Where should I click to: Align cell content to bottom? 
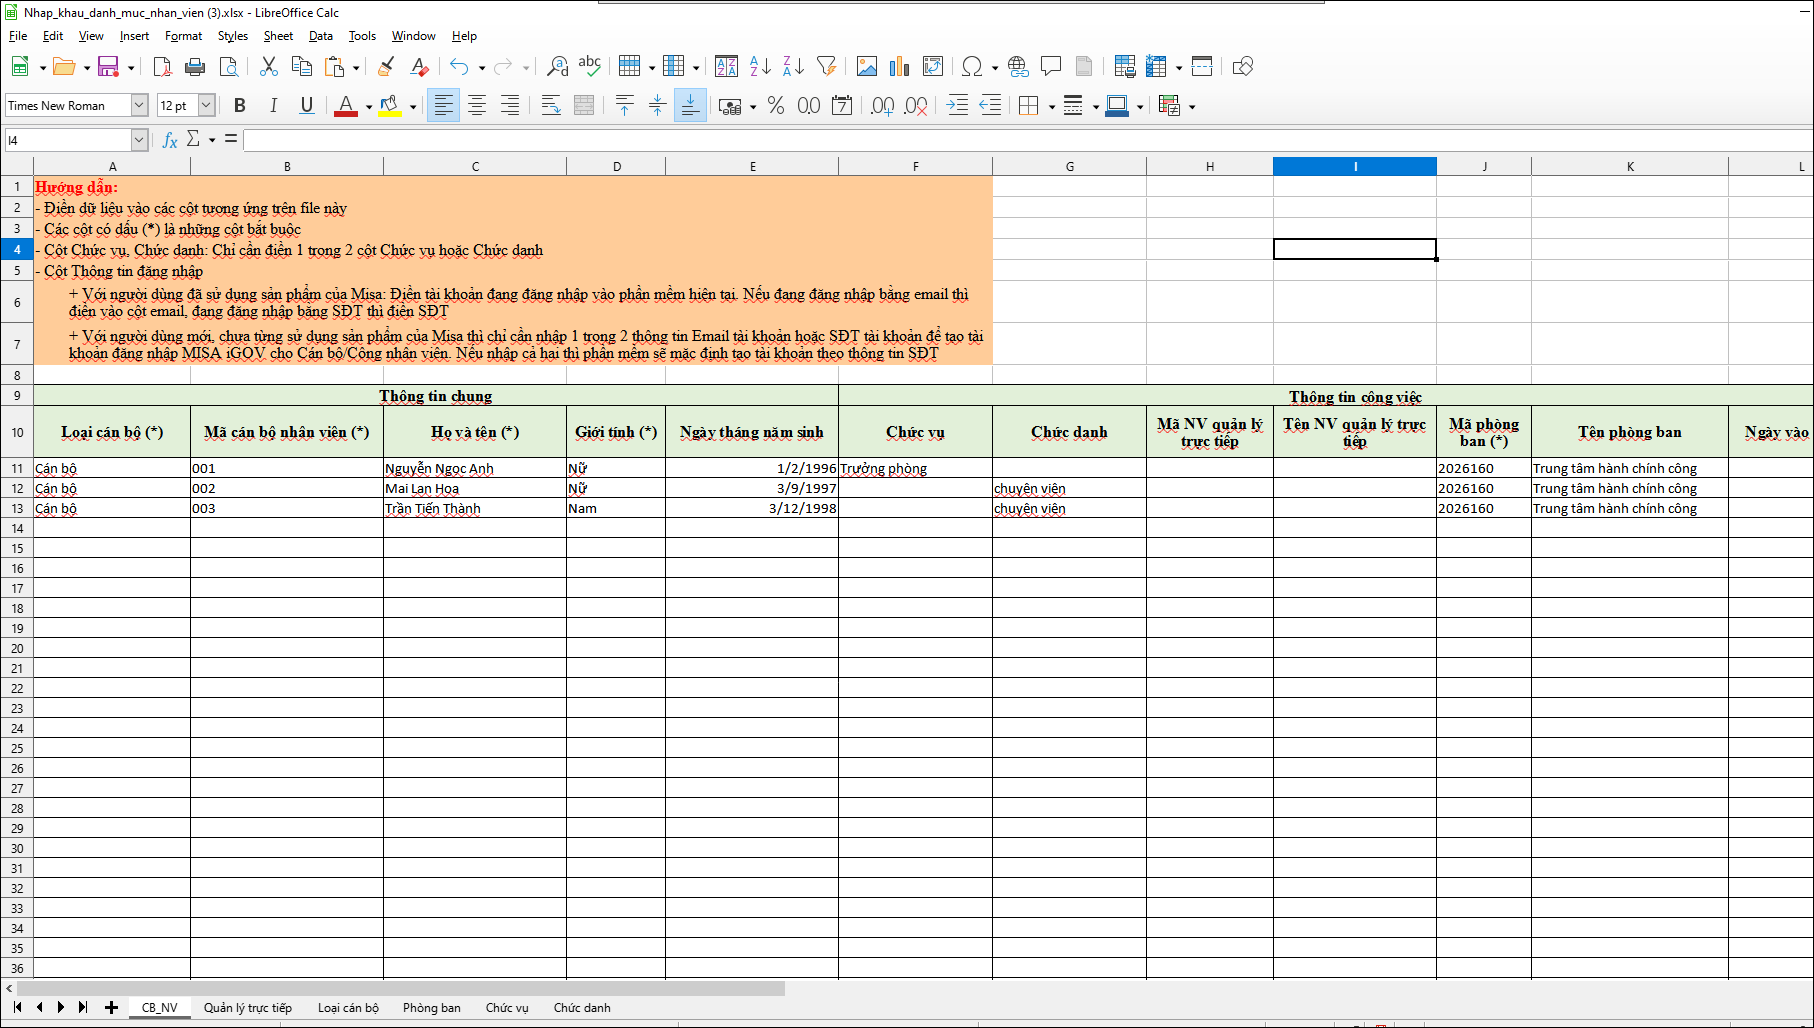click(x=690, y=105)
